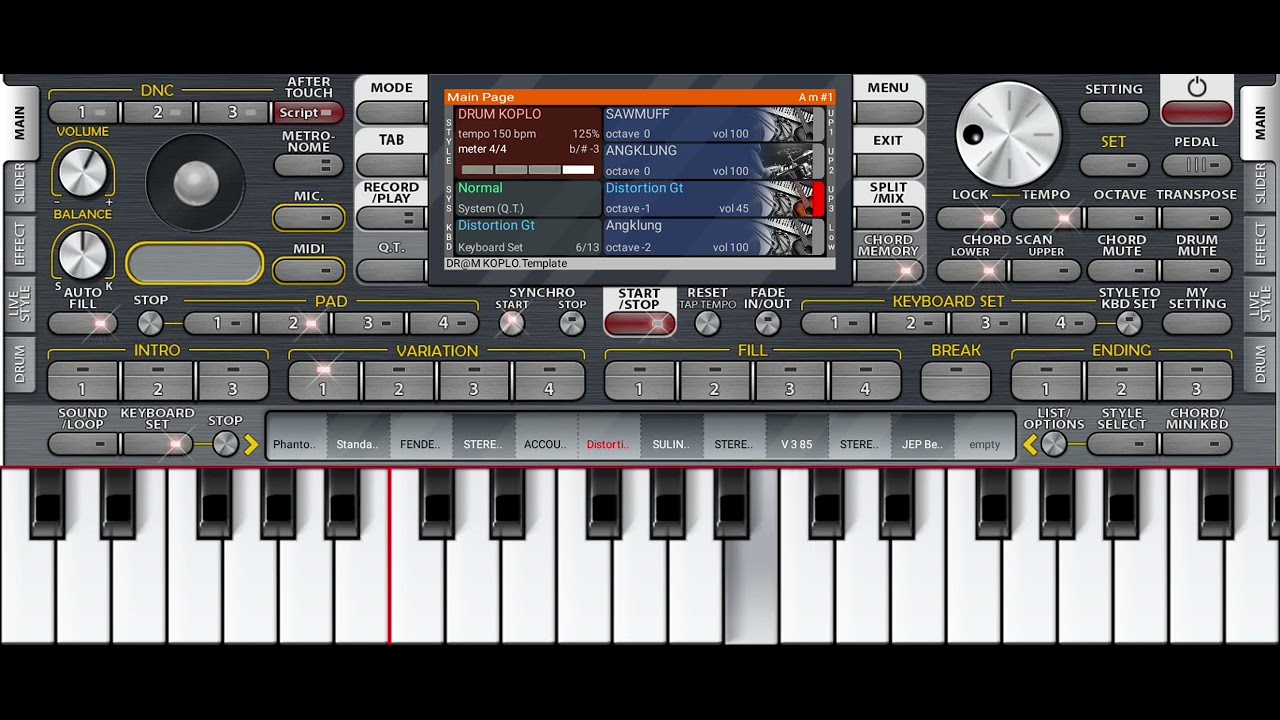Screen dimensions: 1280x720
Task: Choose the SULIN.. sound in the list
Action: 672,435
